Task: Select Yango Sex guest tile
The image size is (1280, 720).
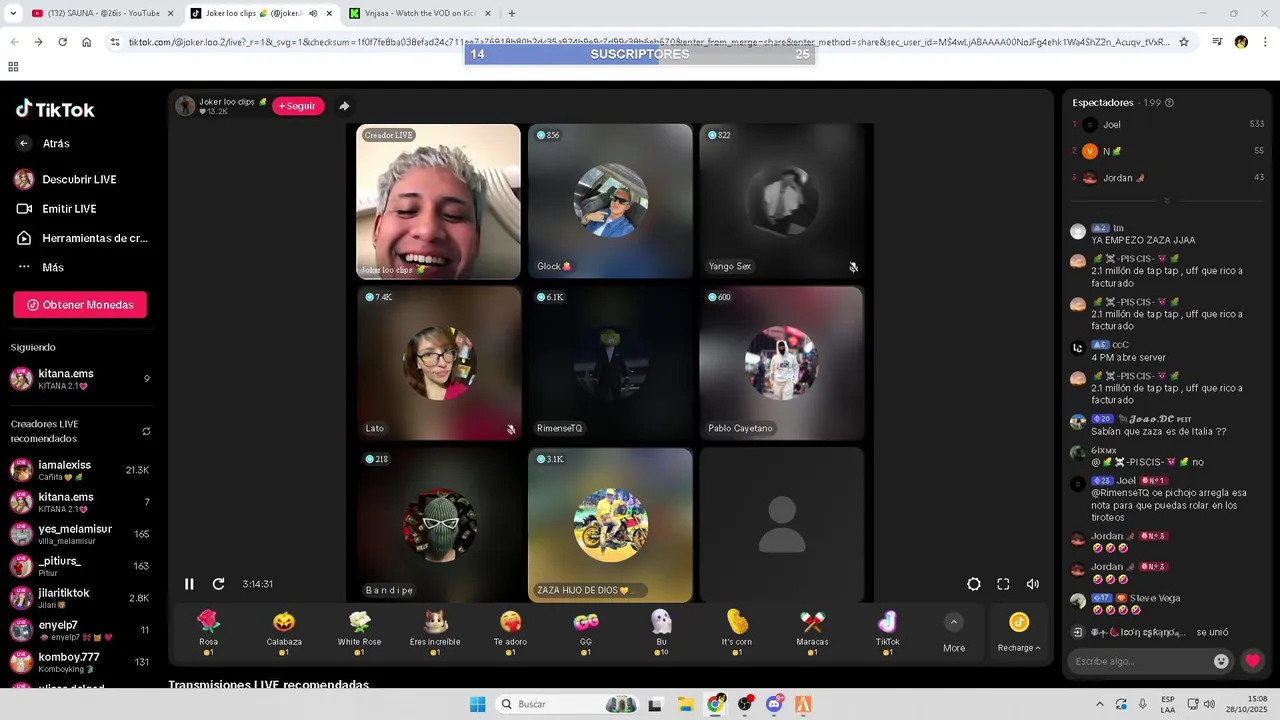Action: [781, 201]
